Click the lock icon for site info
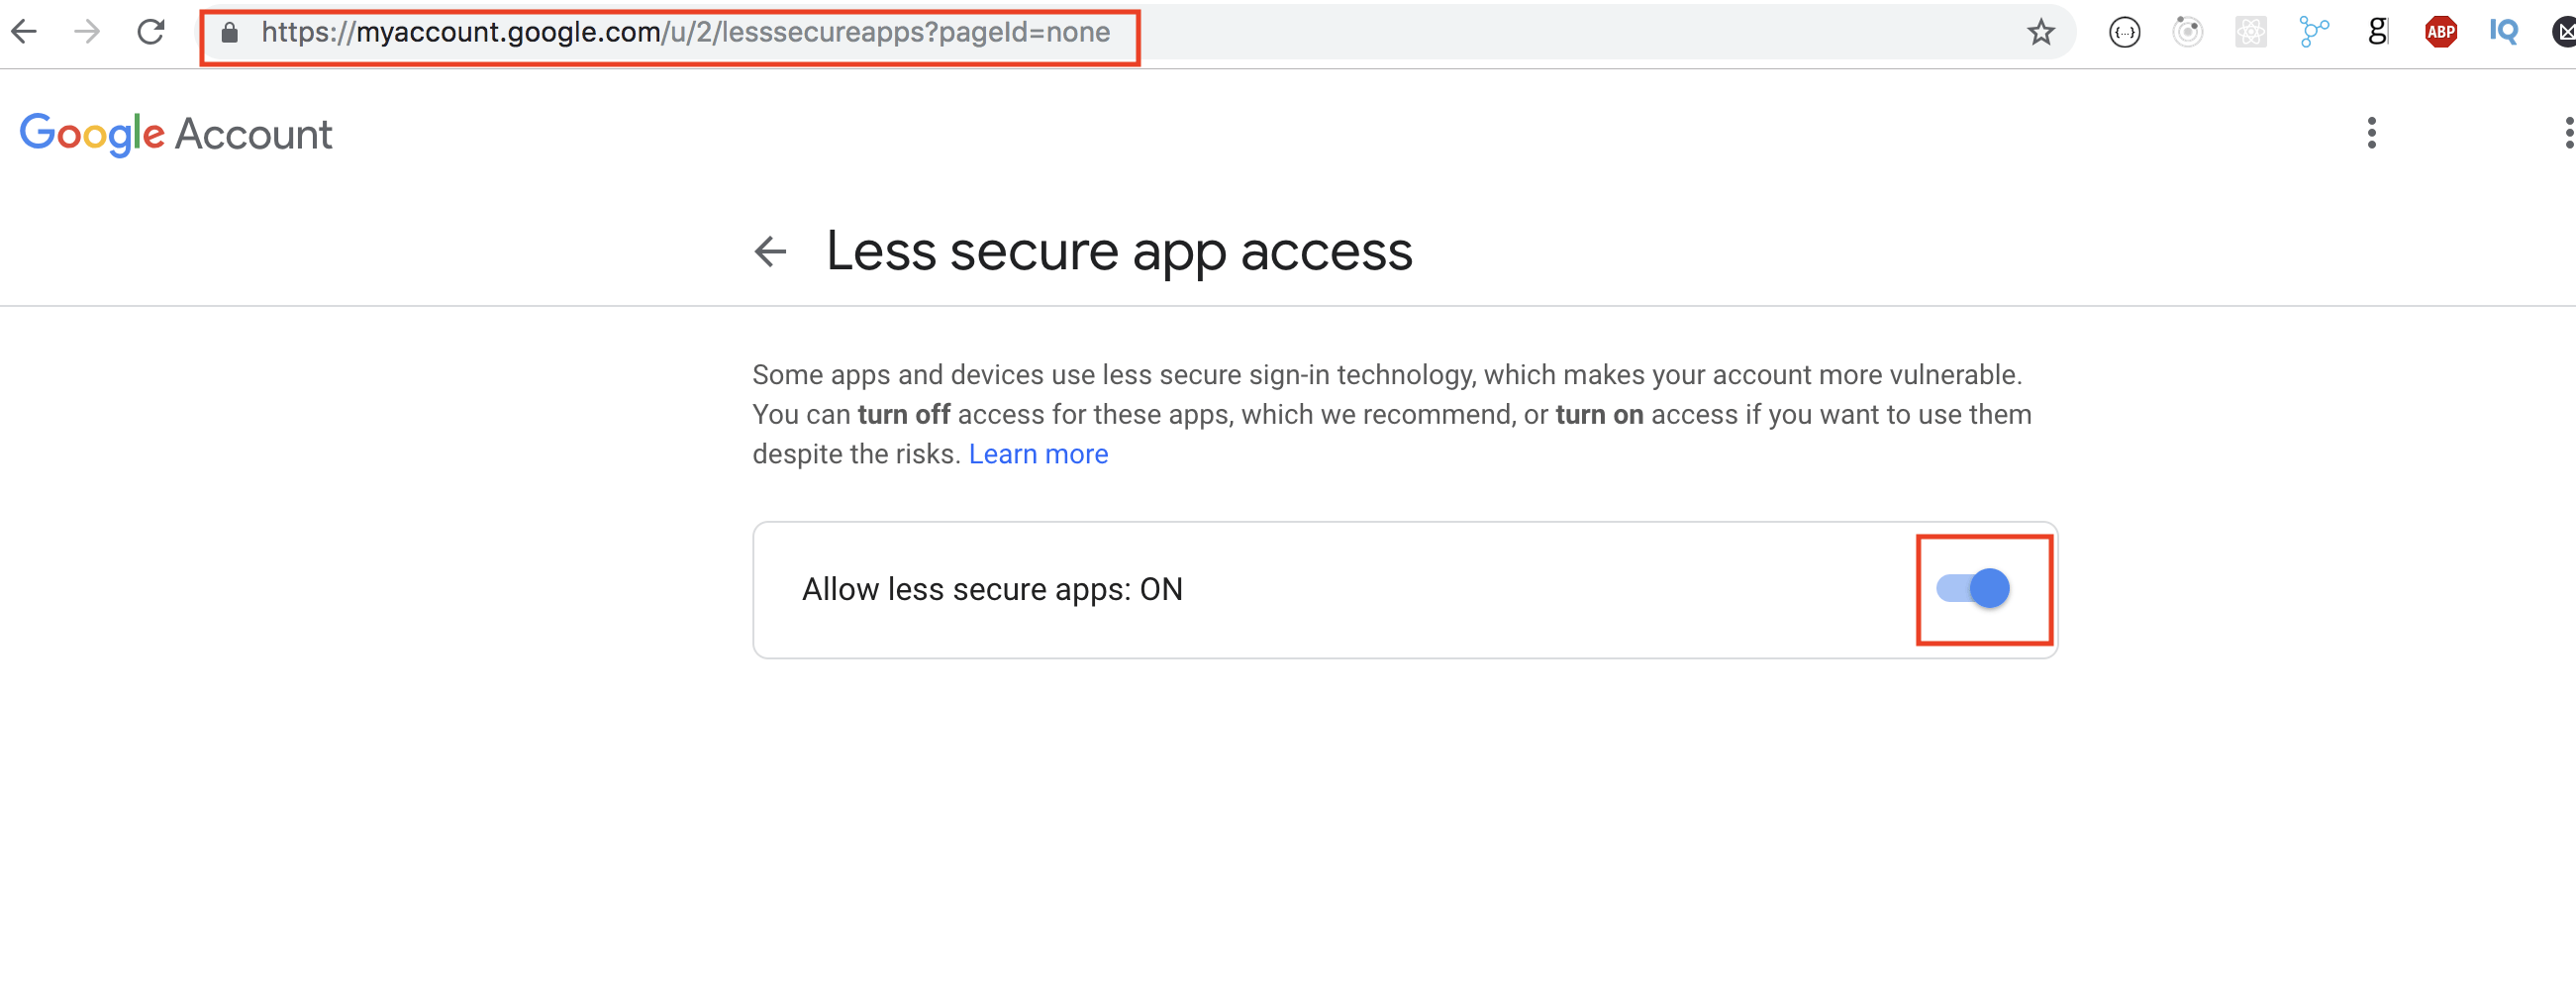The width and height of the screenshot is (2576, 1002). tap(230, 33)
